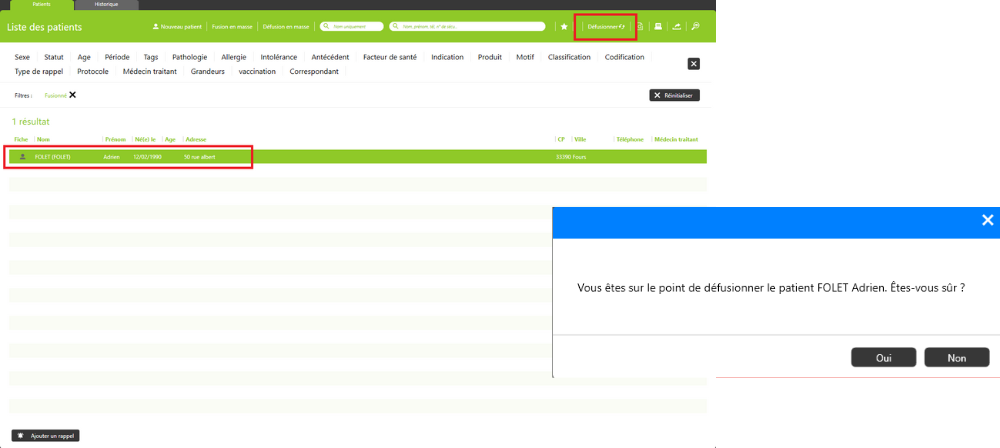The width and height of the screenshot is (1000, 448).
Task: Open patient file icon for FOLET
Action: [x=23, y=157]
